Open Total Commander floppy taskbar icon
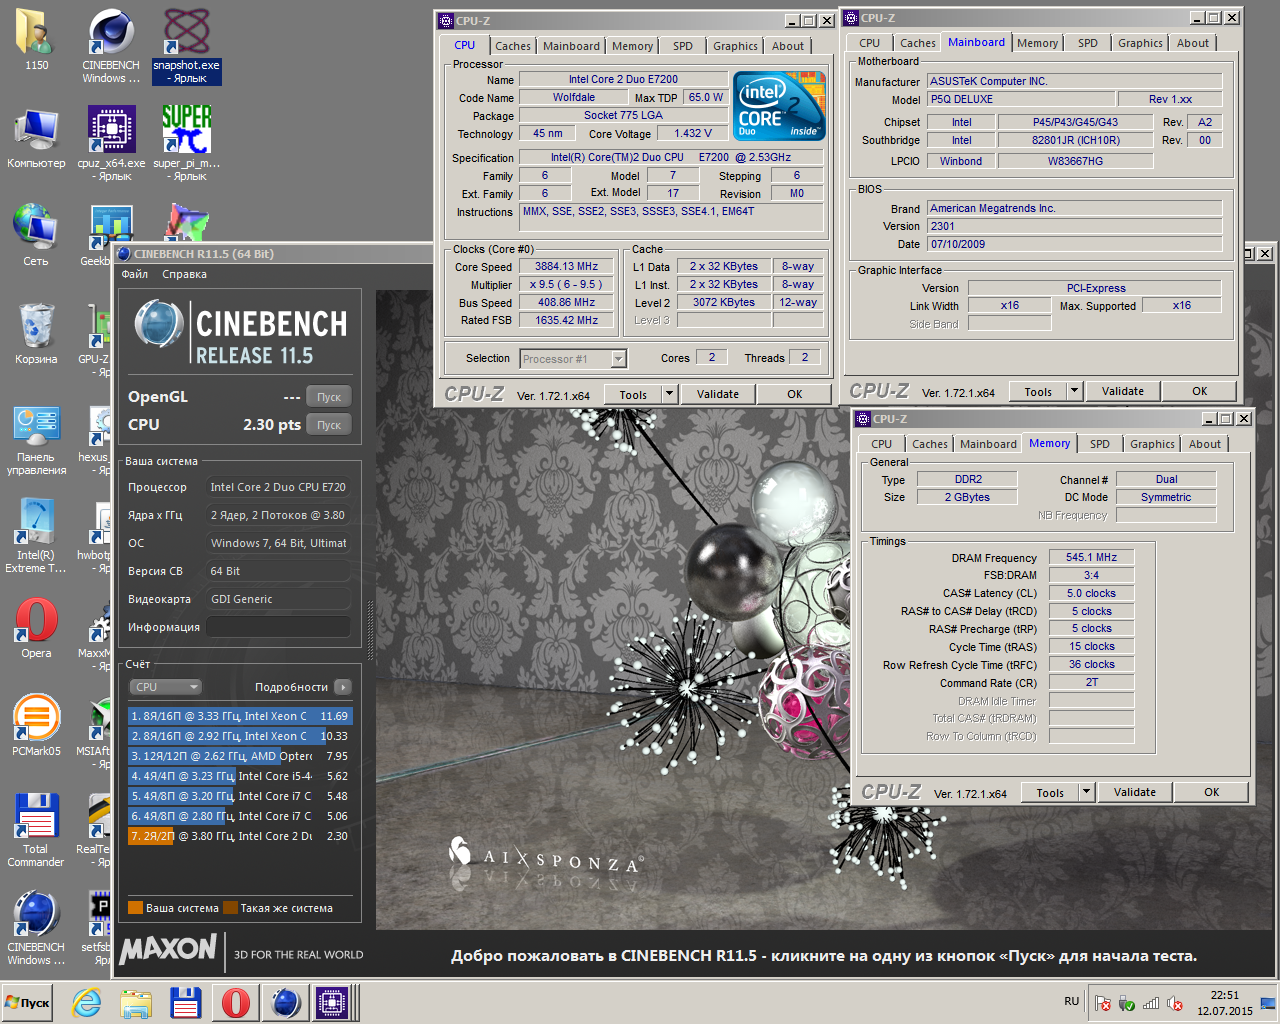 (186, 1002)
